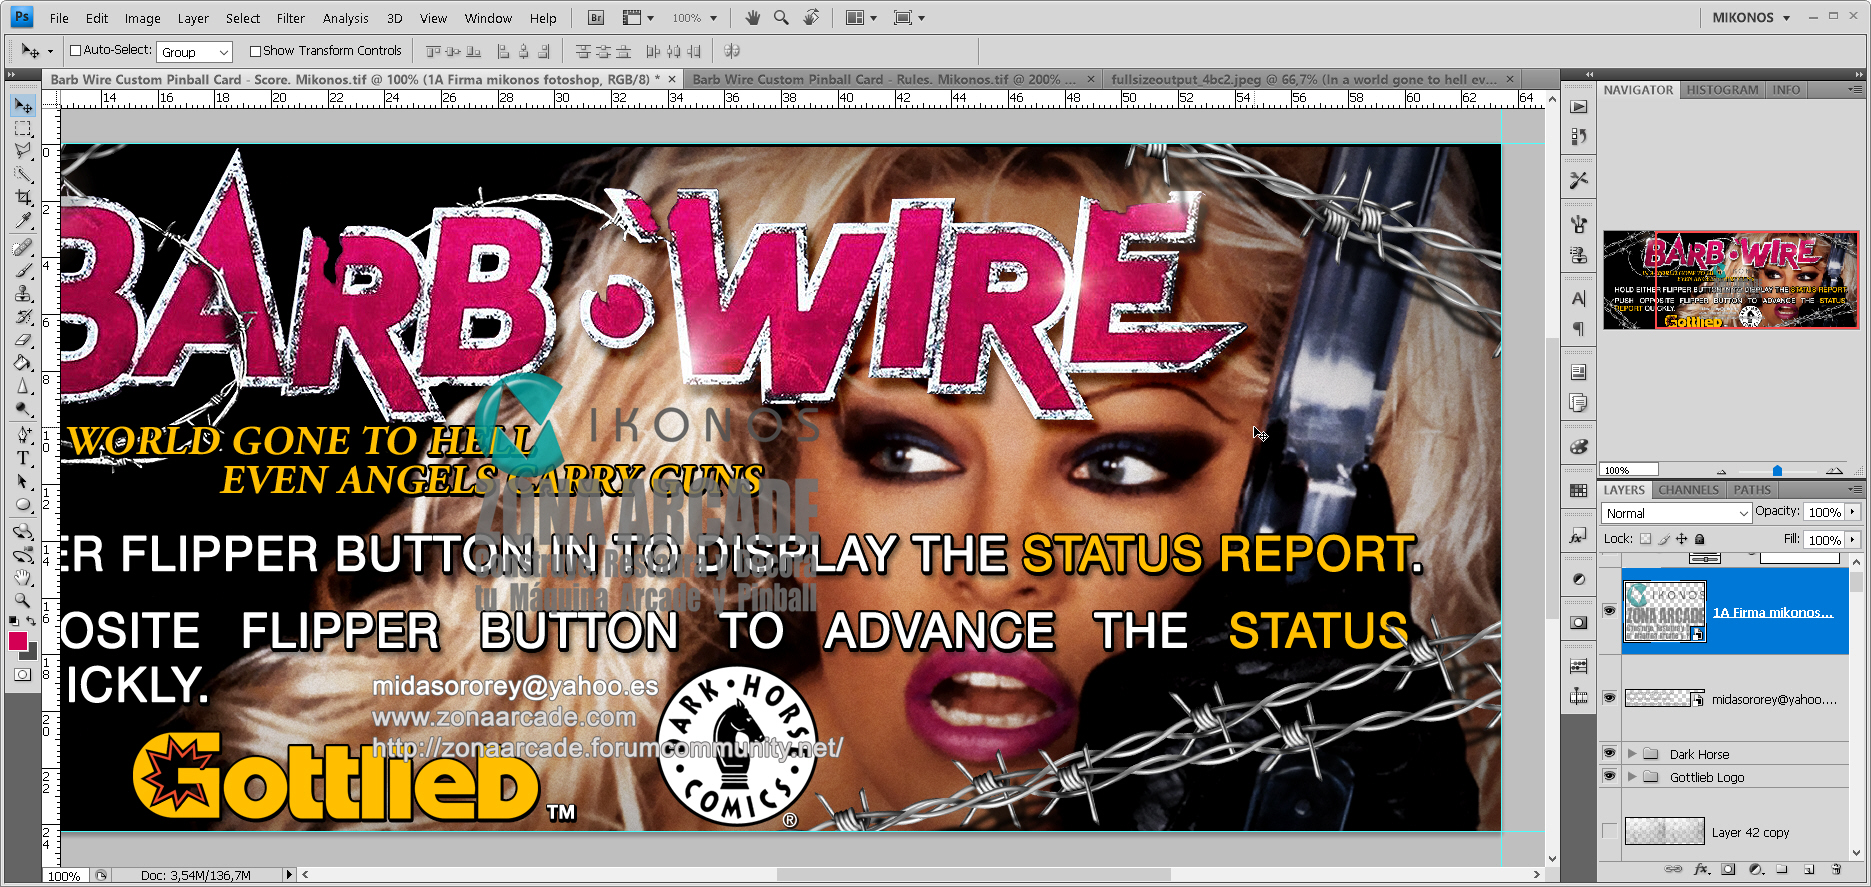Delete layer with trash icon
1871x887 pixels.
click(x=1836, y=869)
